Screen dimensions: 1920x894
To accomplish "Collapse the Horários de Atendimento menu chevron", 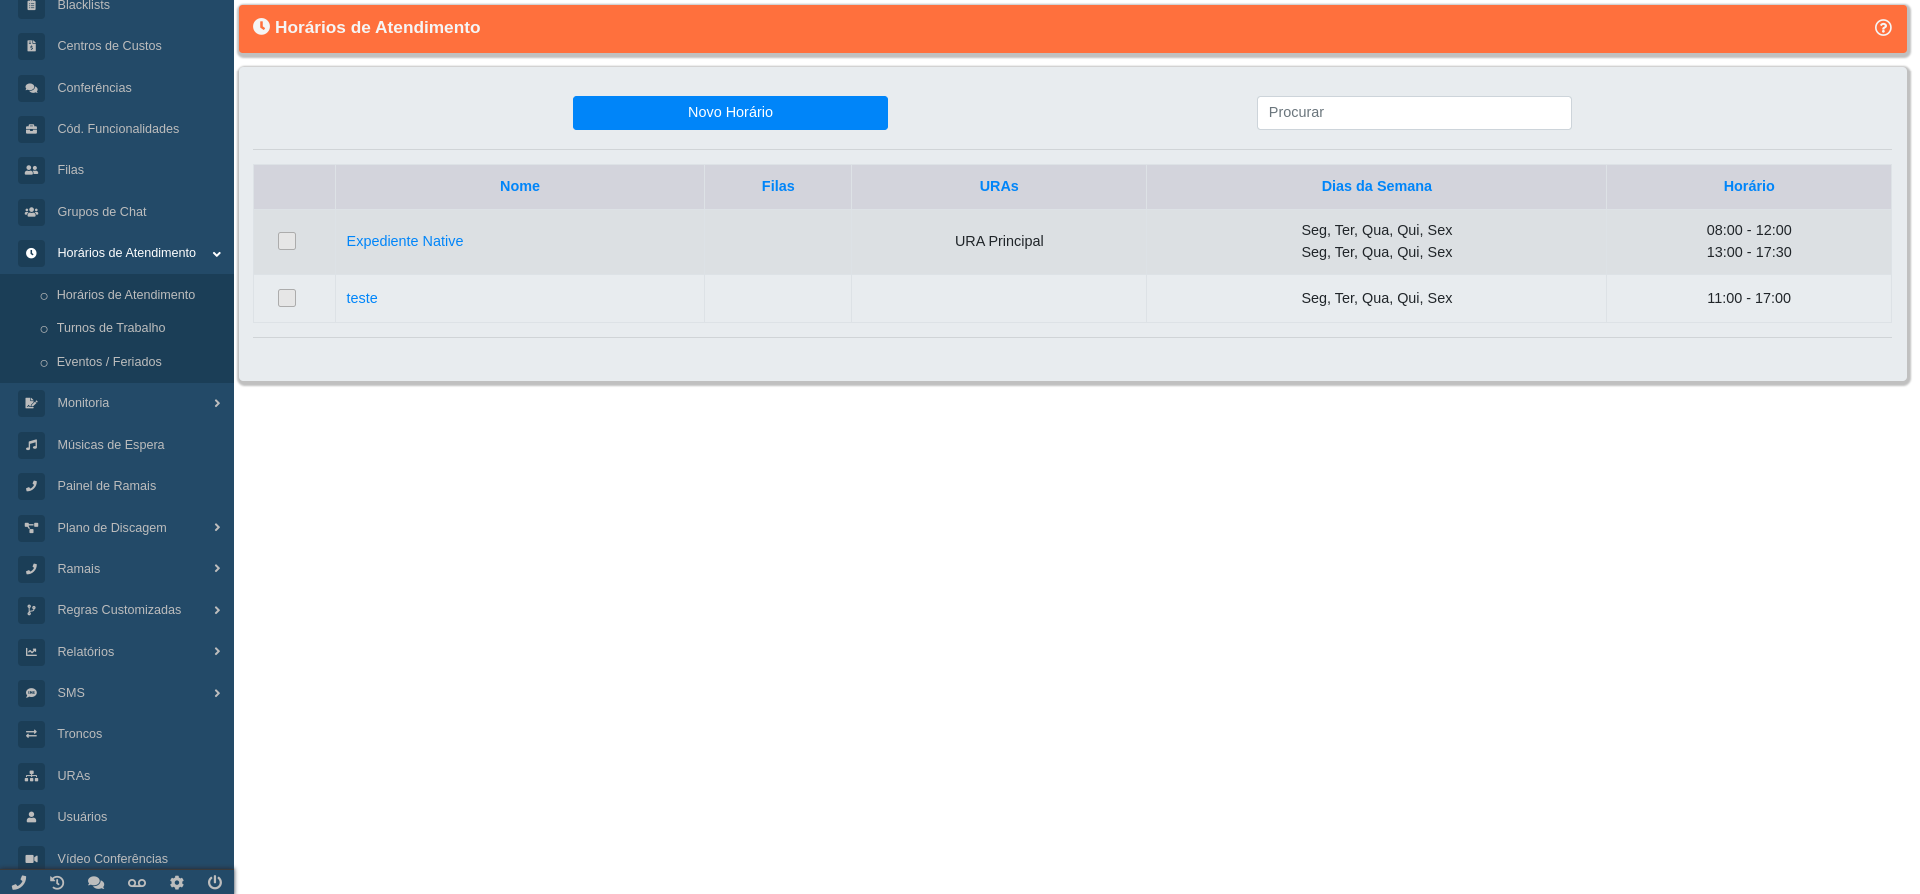I will (217, 254).
